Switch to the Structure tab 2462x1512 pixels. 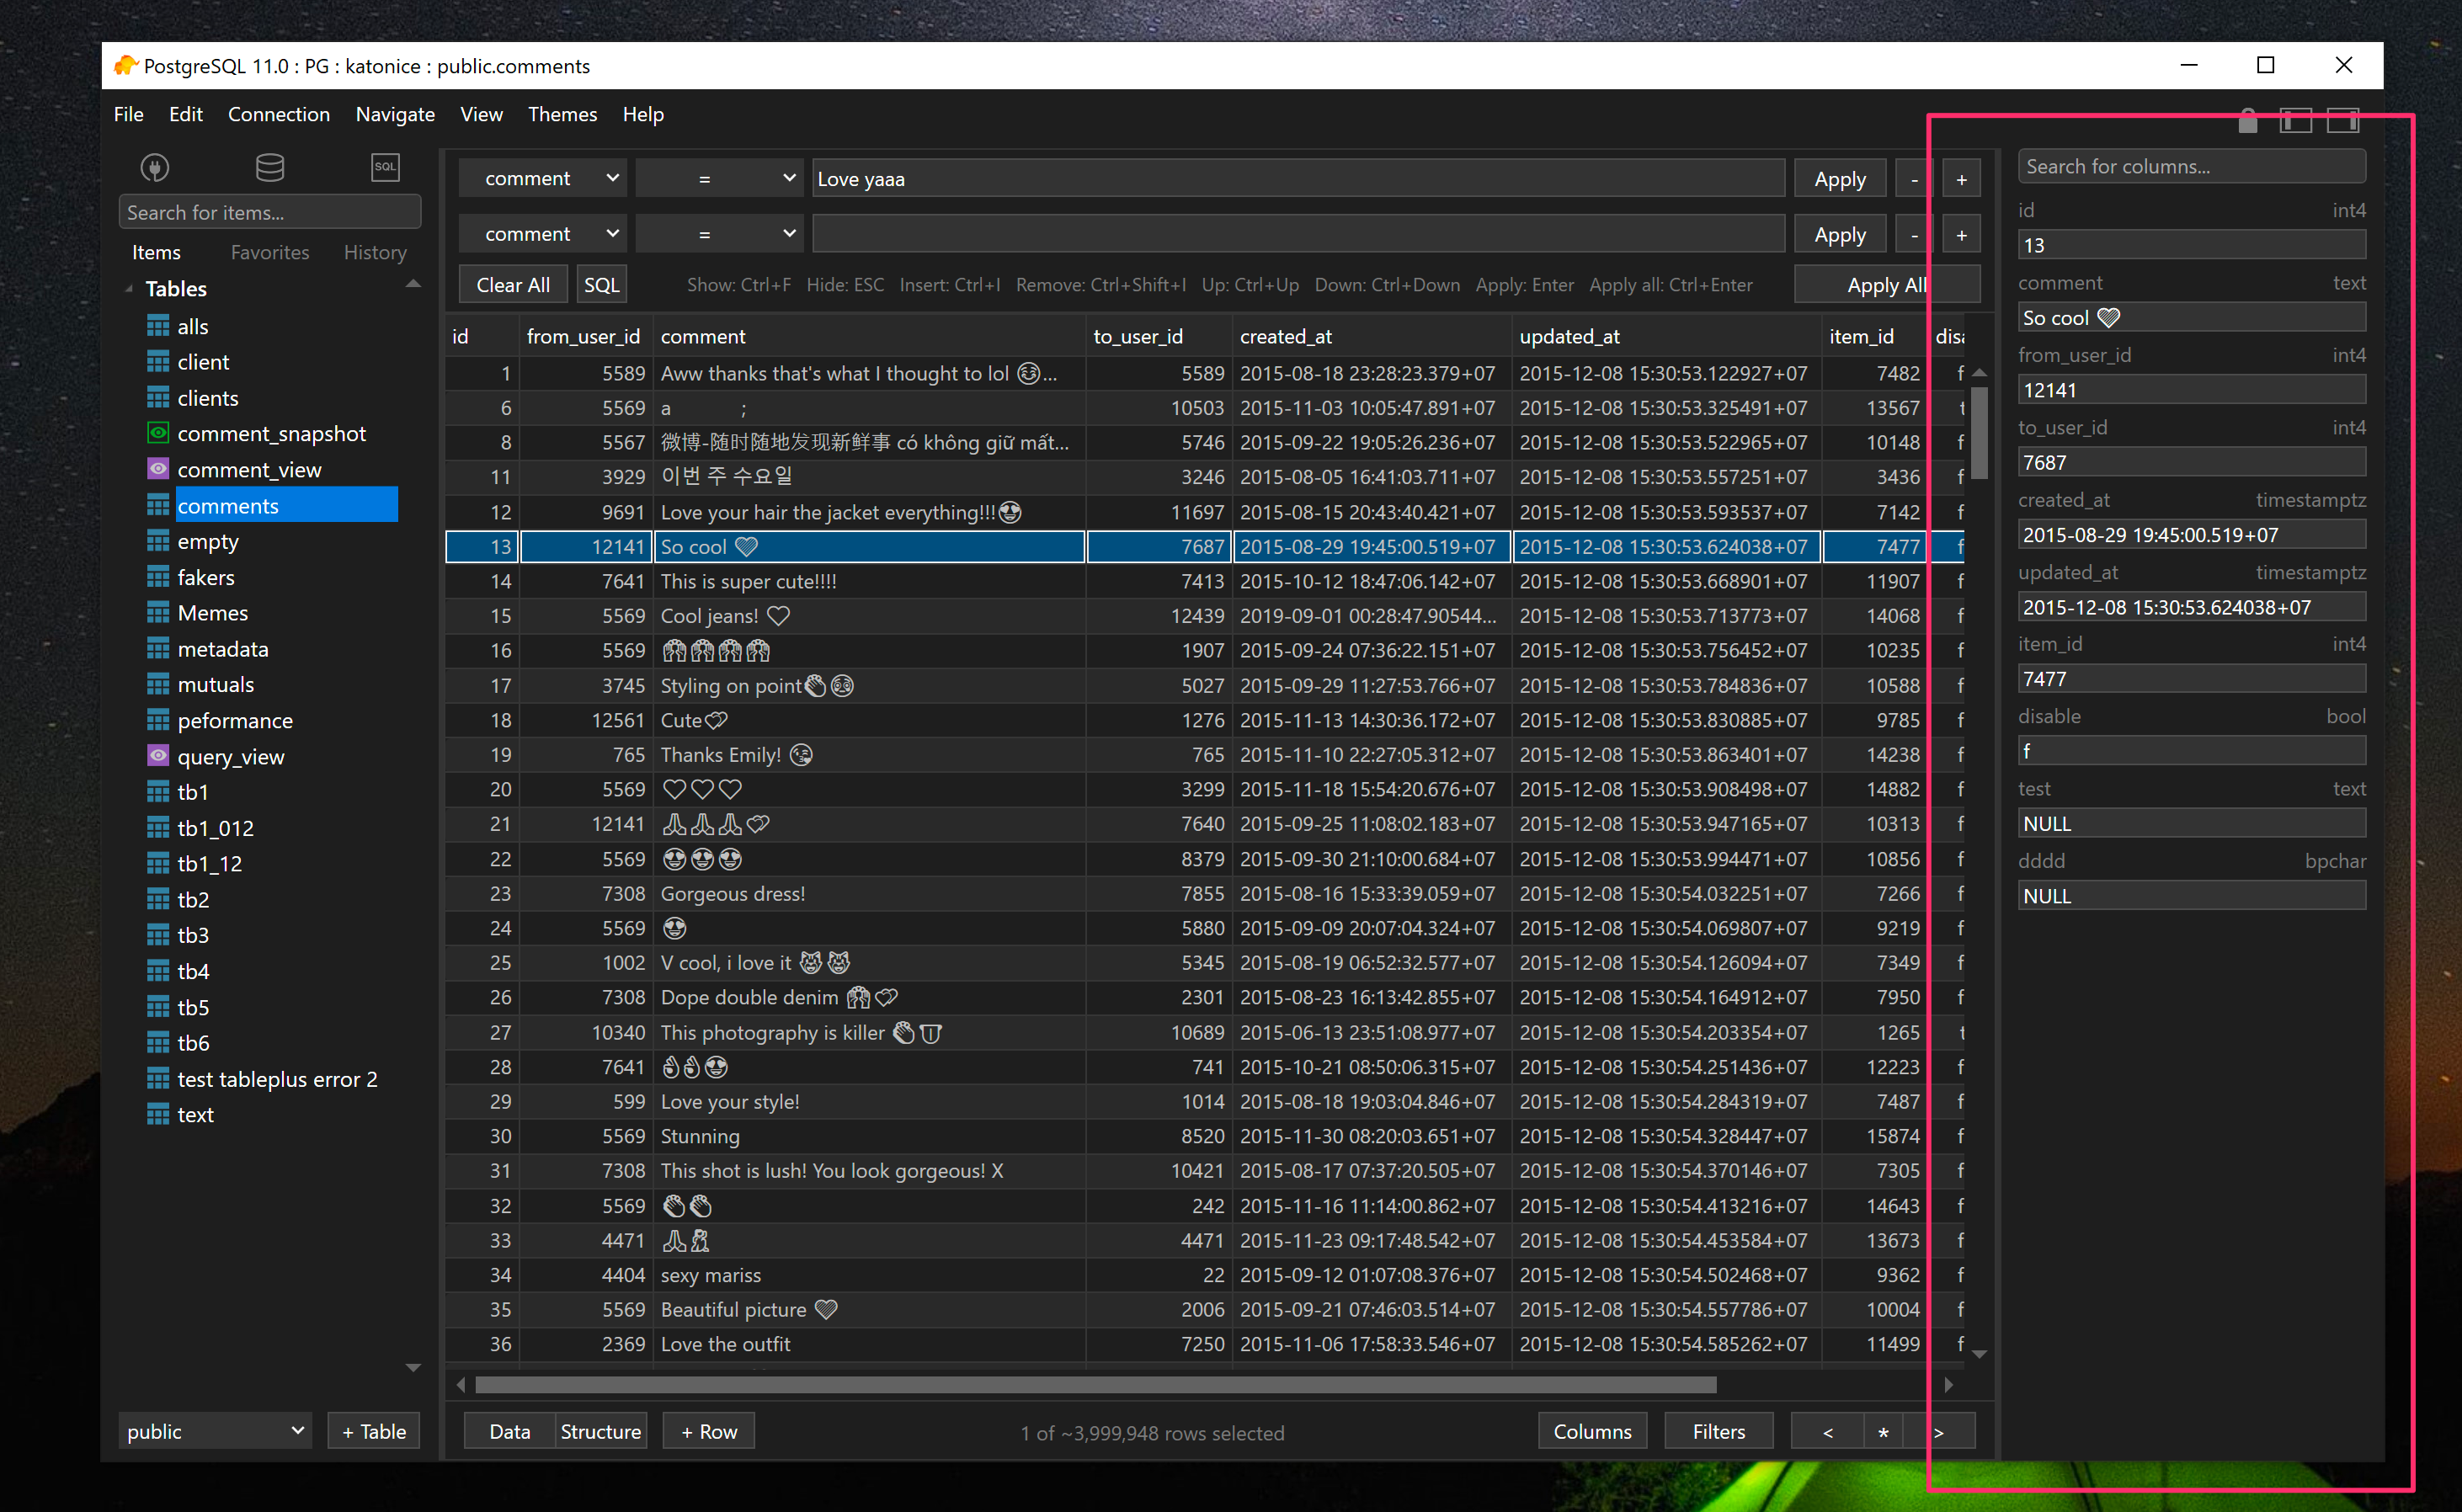point(600,1431)
